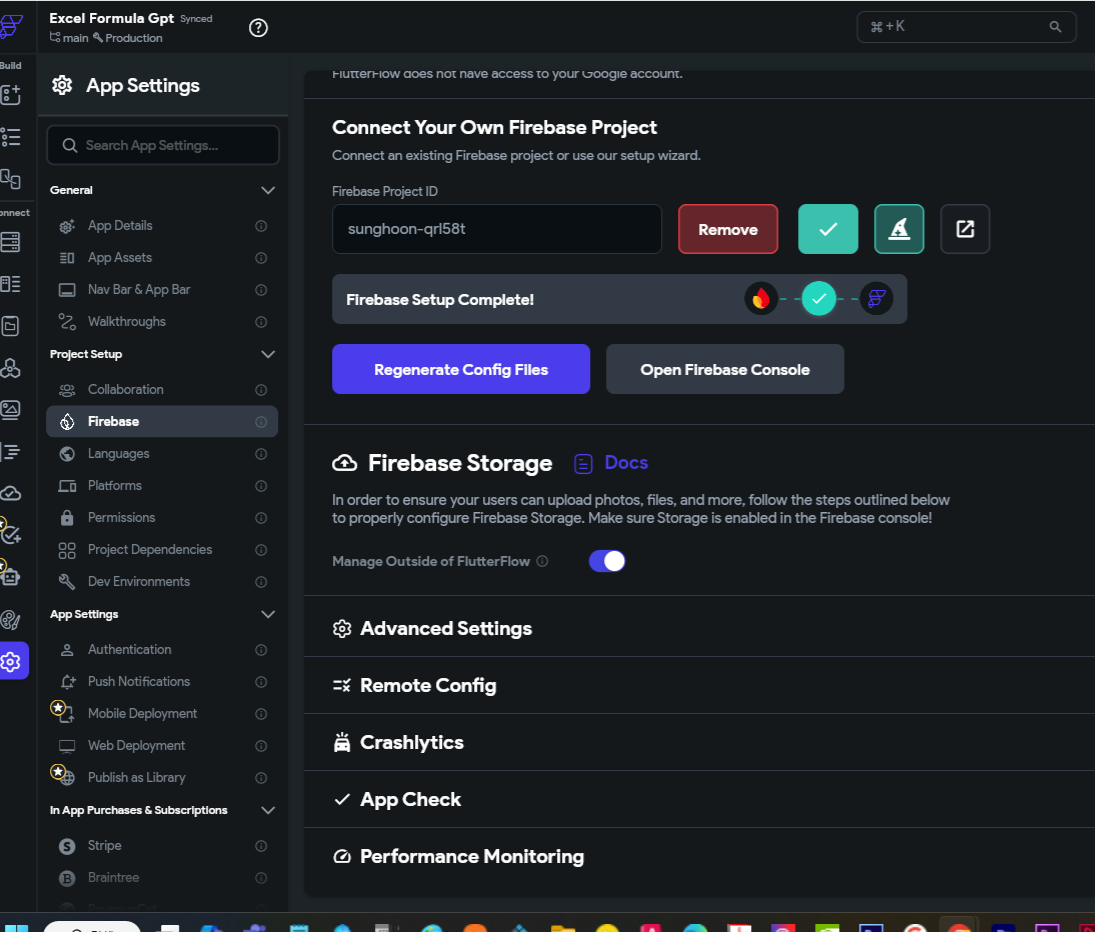1095x932 pixels.
Task: Click the green checkmark connect button
Action: pos(828,229)
